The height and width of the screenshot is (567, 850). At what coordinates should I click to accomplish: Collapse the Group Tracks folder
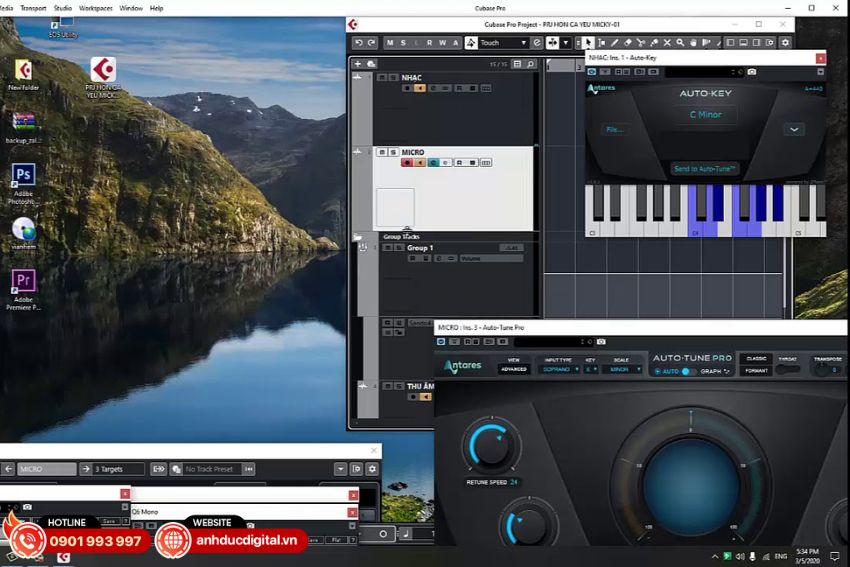(357, 237)
